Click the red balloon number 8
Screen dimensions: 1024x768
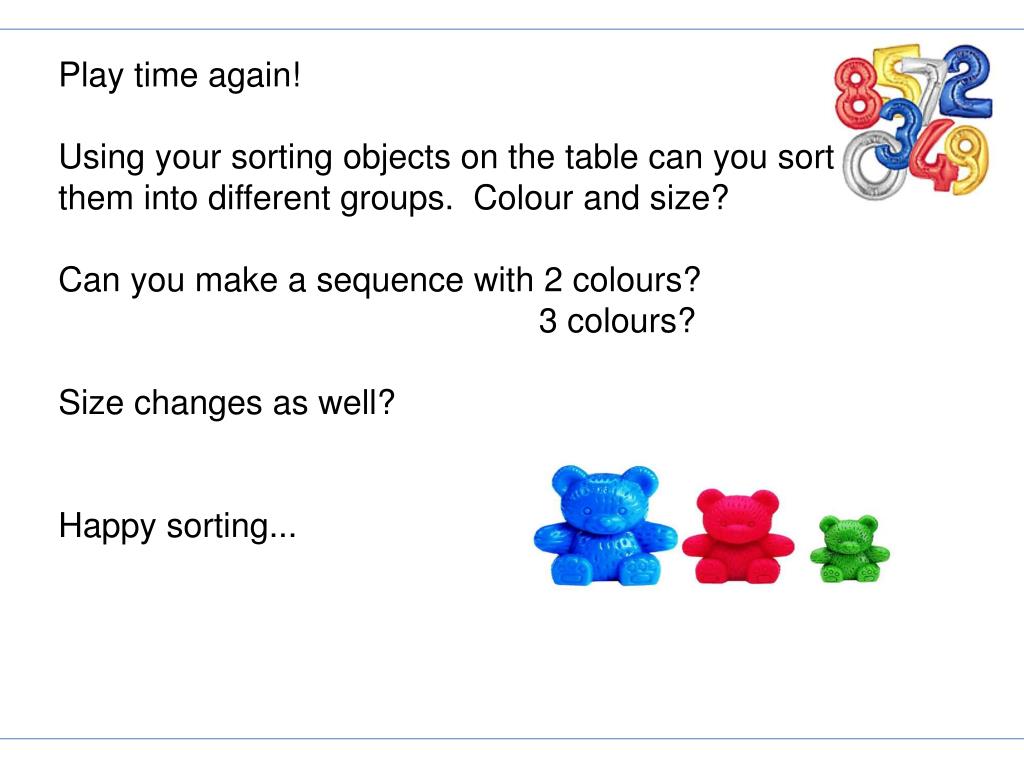(x=858, y=91)
